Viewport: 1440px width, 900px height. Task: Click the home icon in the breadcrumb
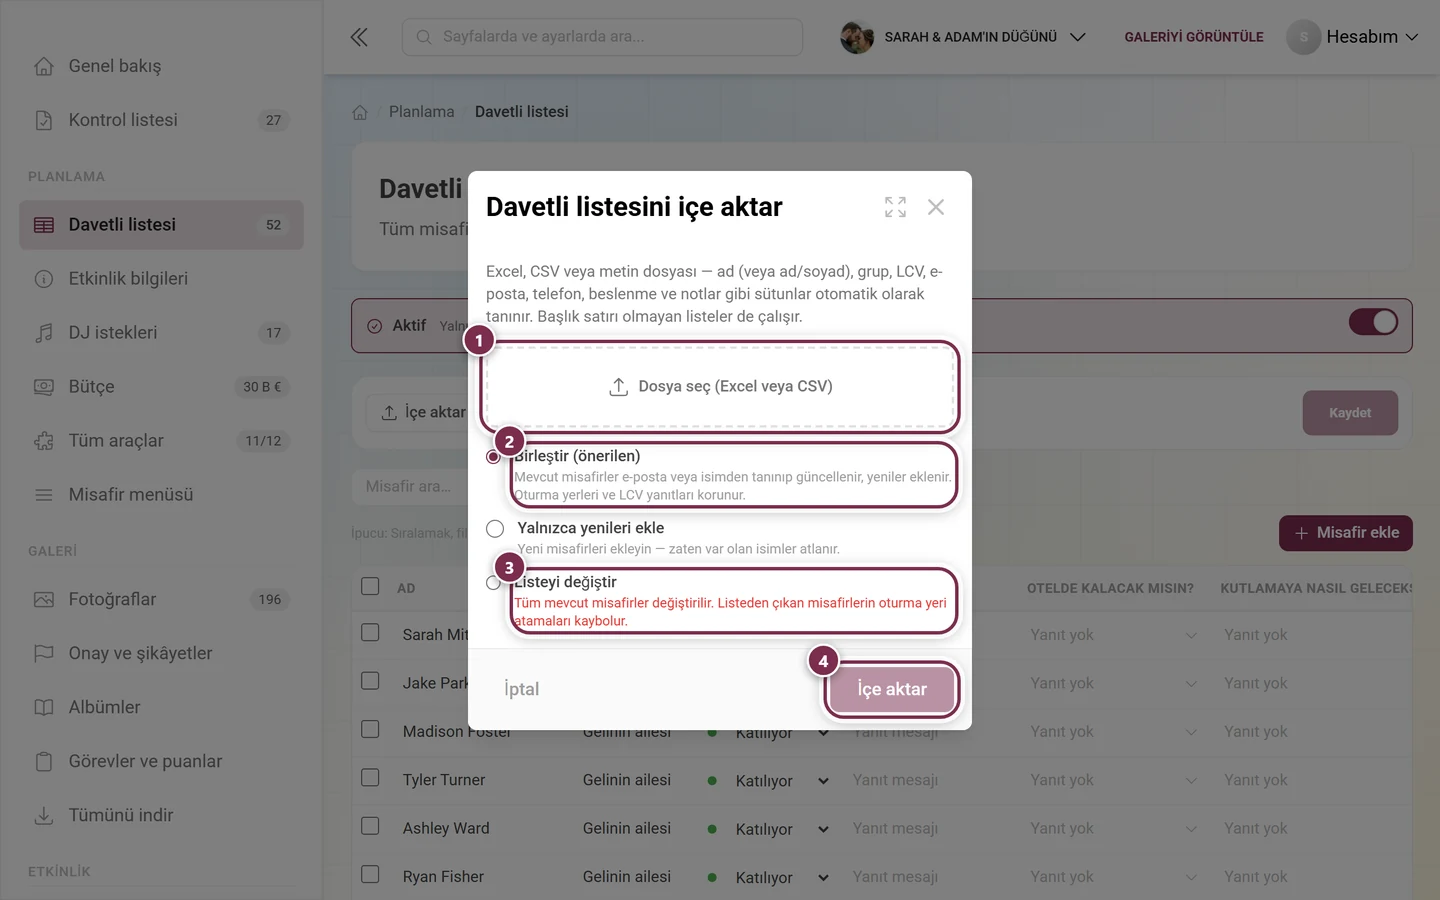[360, 112]
